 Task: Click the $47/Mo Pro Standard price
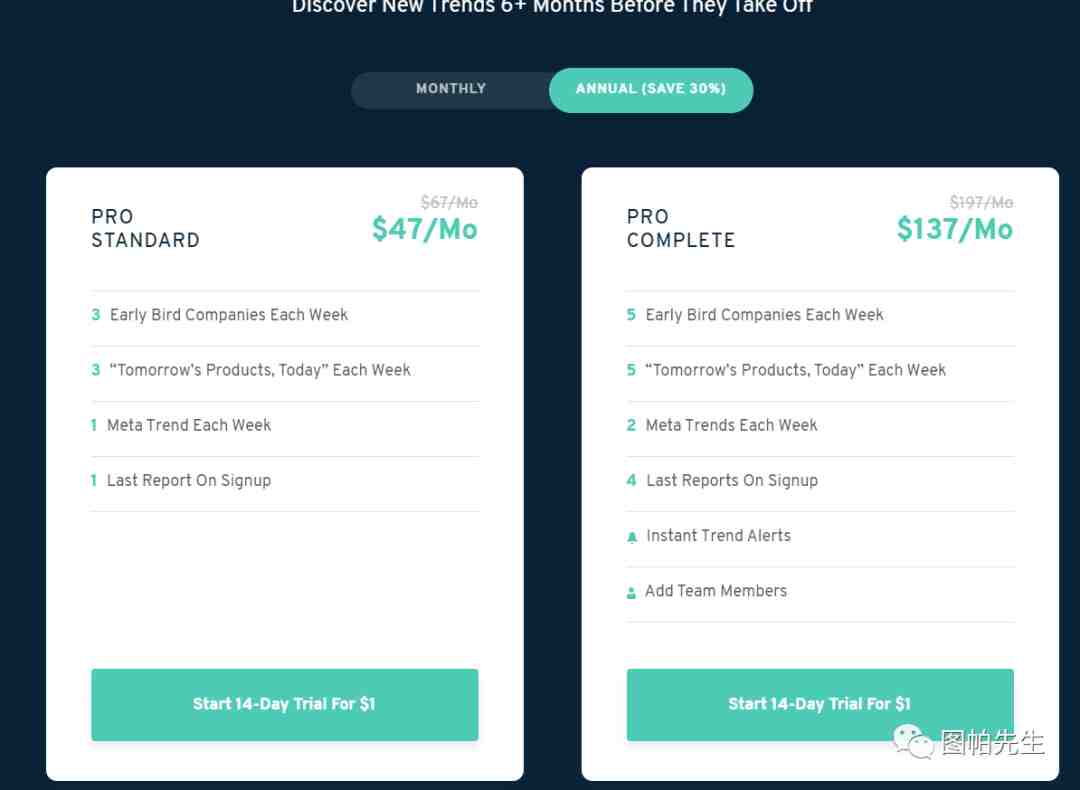[x=424, y=229]
